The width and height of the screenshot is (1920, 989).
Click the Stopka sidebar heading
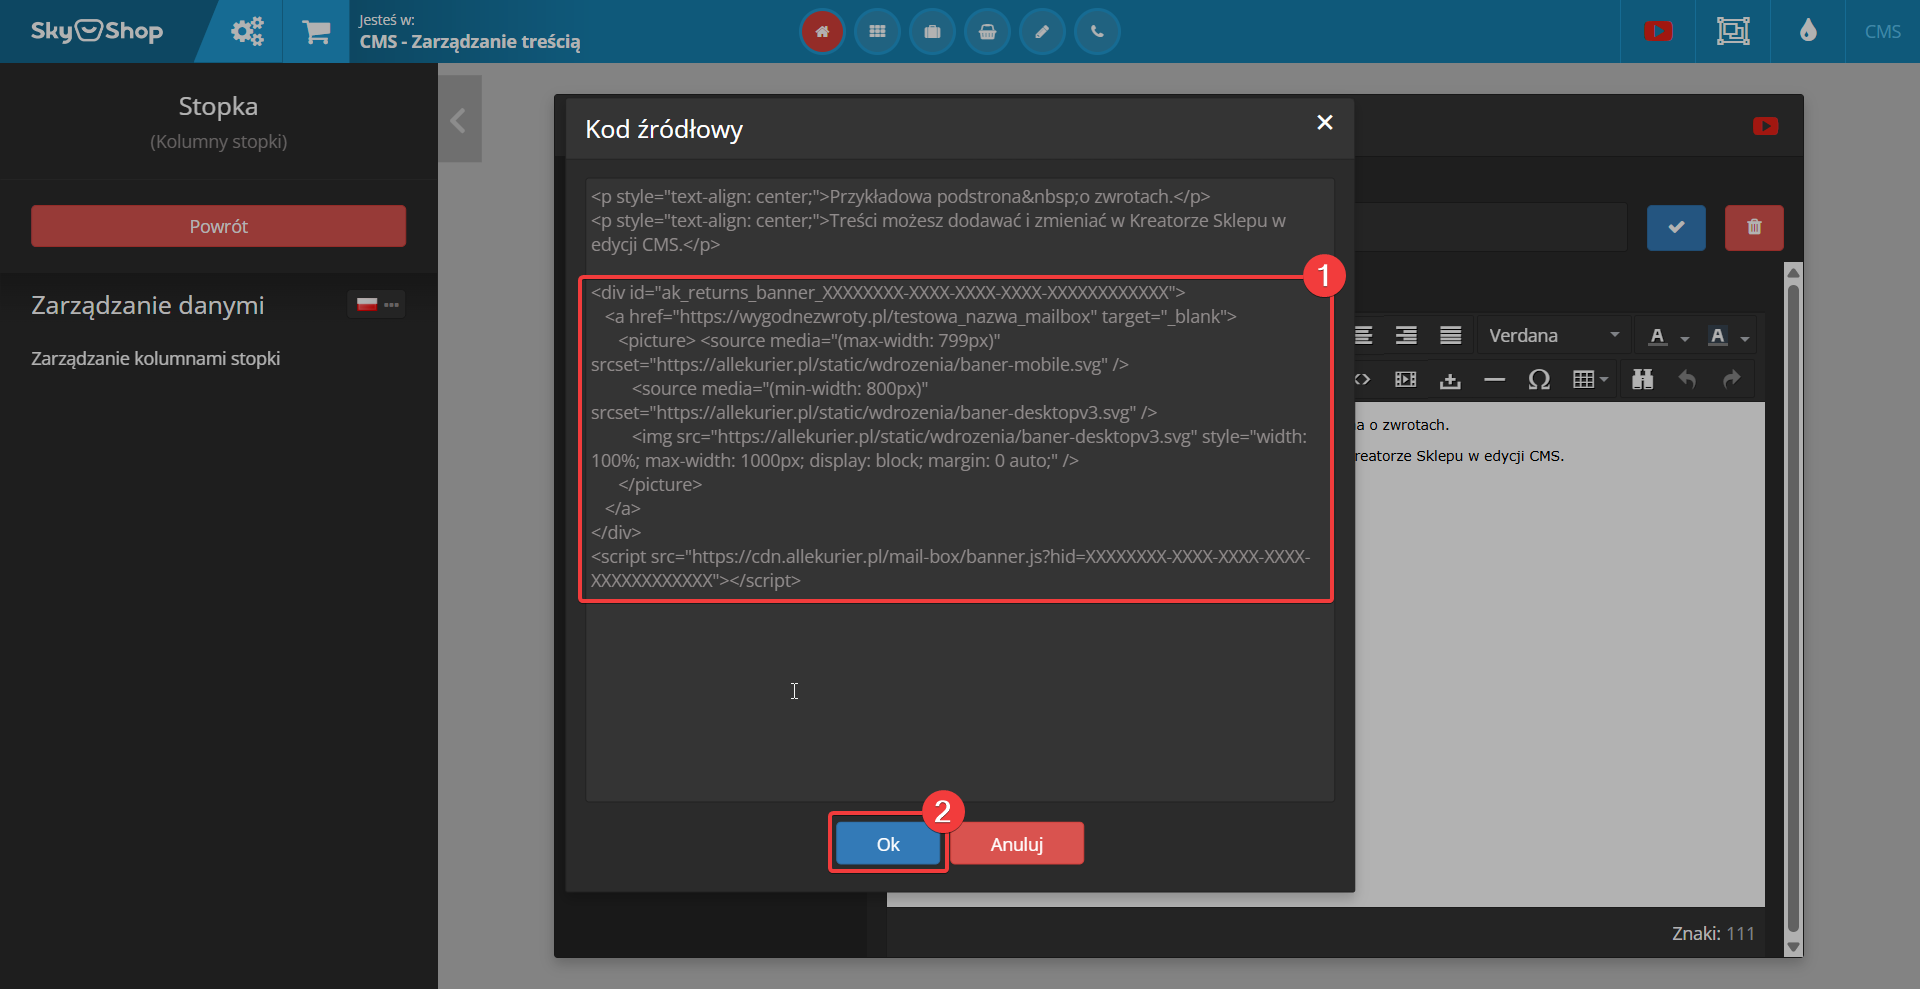pos(218,106)
